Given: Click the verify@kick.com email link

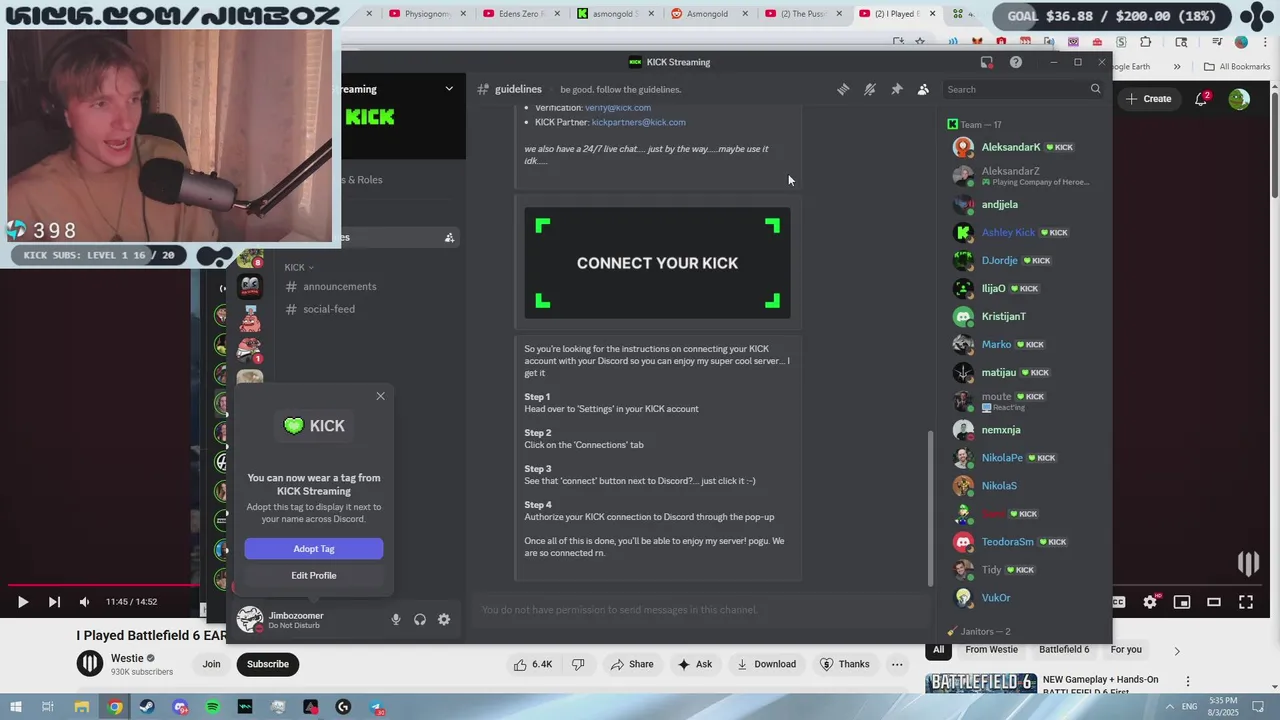Looking at the screenshot, I should tap(618, 107).
